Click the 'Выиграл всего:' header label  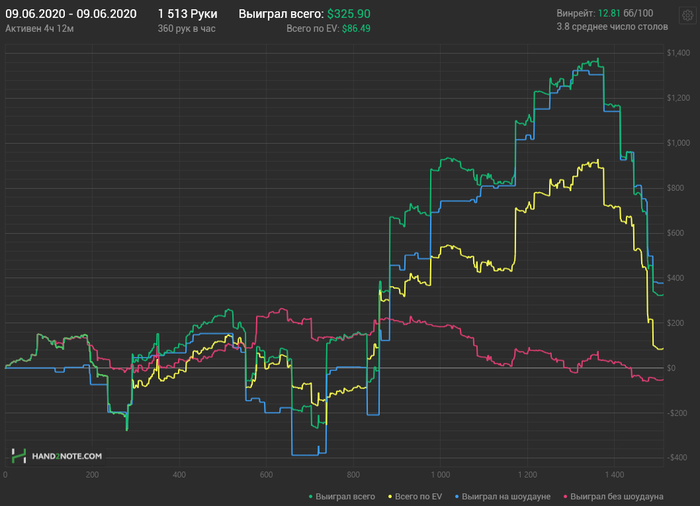coord(281,14)
